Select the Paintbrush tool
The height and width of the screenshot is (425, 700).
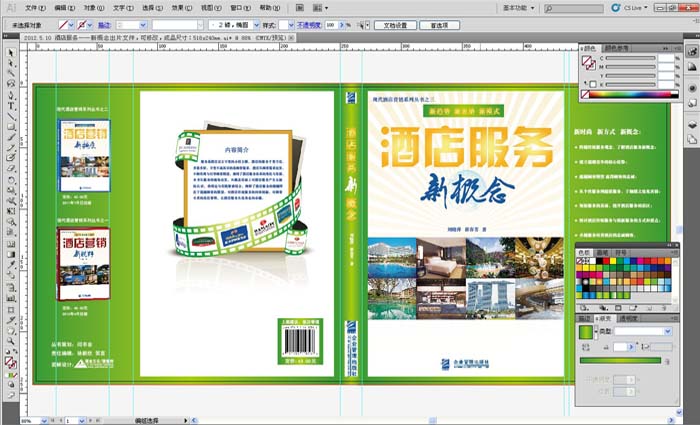point(11,138)
